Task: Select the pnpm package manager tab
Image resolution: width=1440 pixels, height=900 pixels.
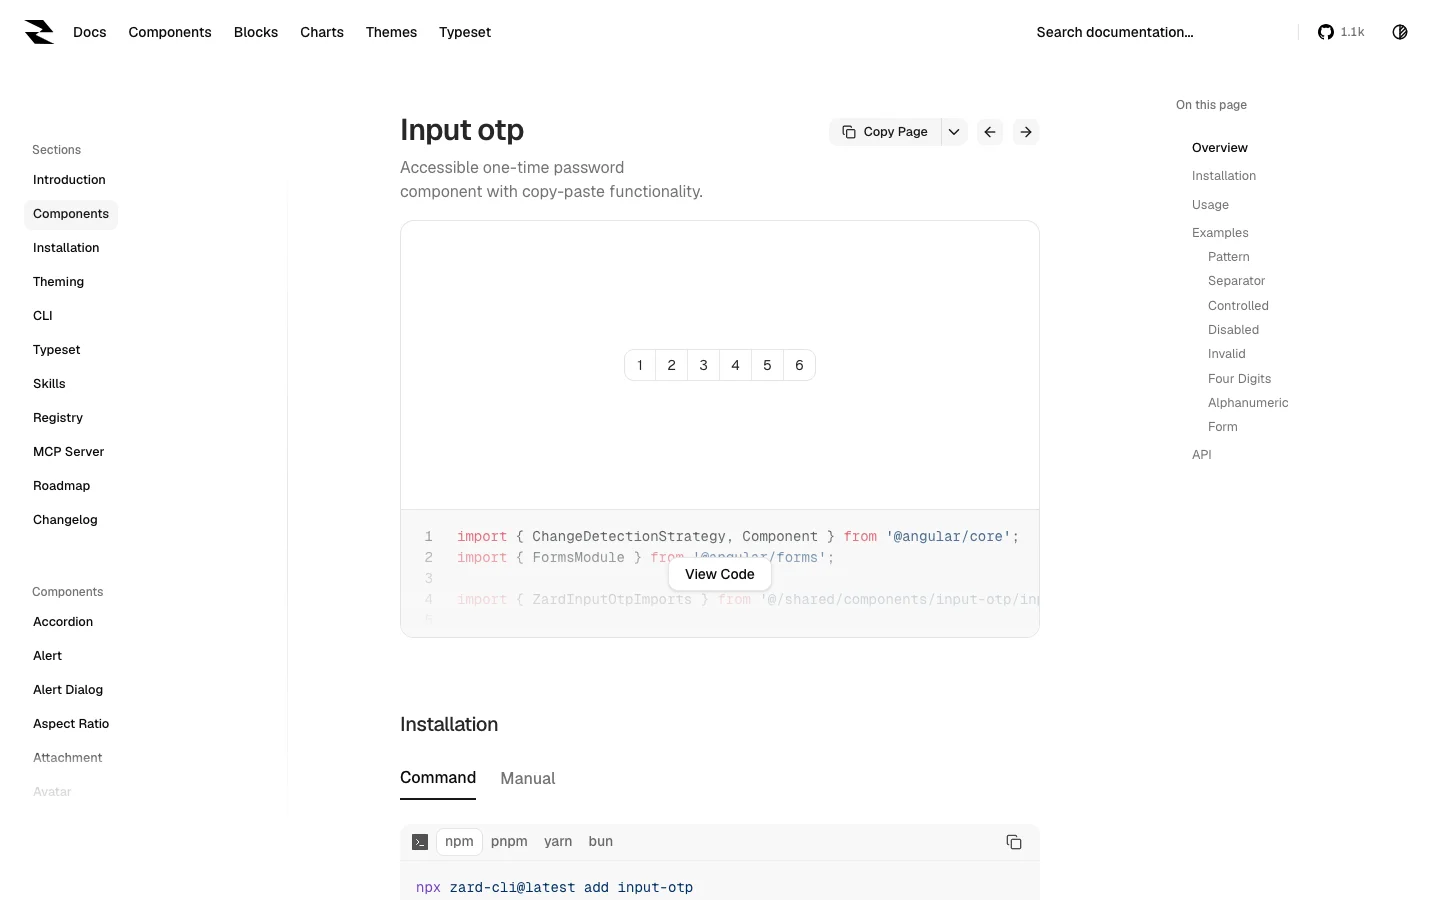Action: [x=509, y=842]
